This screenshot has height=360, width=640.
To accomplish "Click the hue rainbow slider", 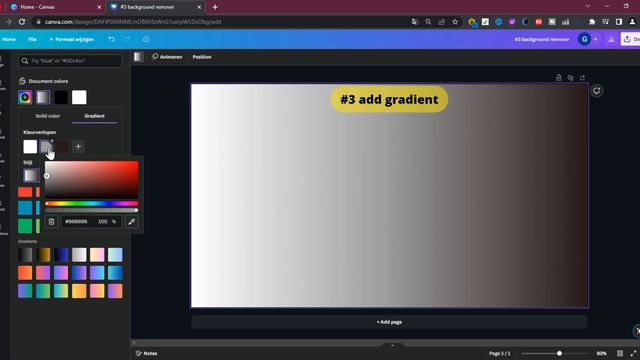I will click(92, 203).
